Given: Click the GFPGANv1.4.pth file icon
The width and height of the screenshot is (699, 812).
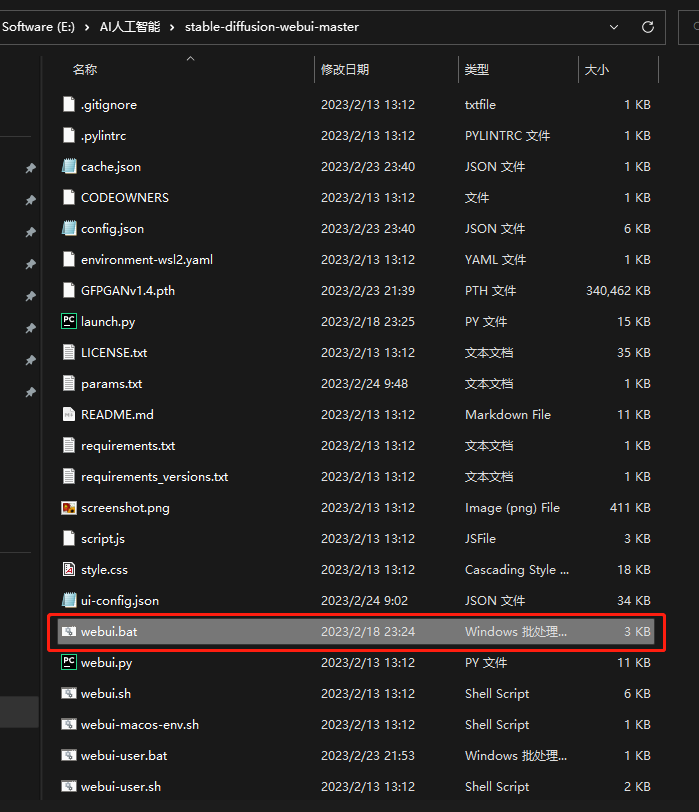Looking at the screenshot, I should pos(69,291).
